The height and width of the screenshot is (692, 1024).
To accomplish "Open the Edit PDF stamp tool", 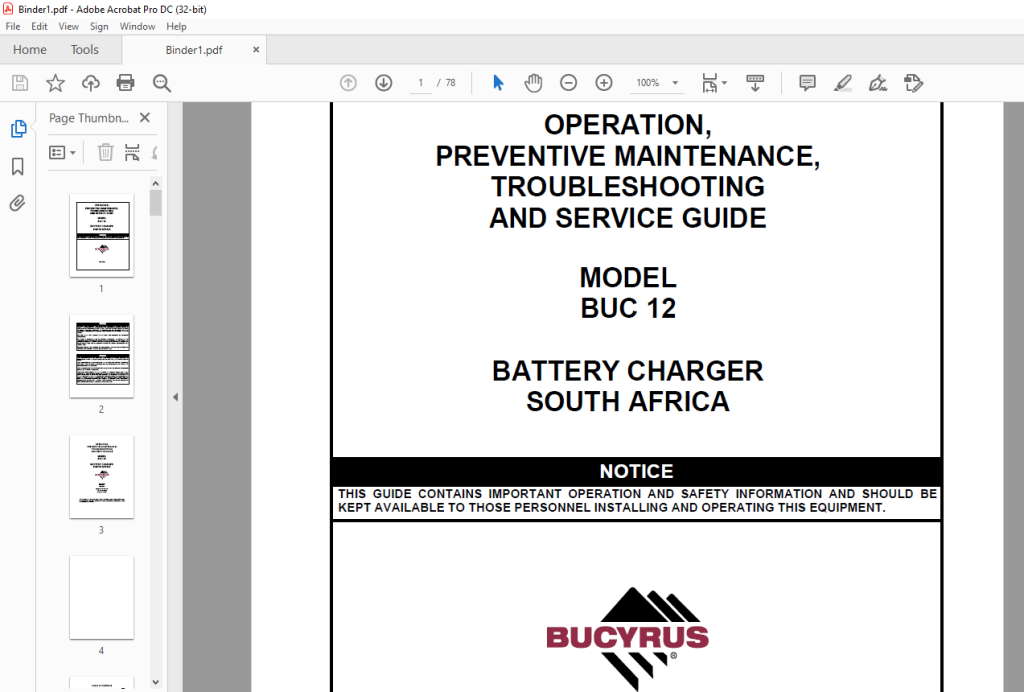I will pos(913,83).
